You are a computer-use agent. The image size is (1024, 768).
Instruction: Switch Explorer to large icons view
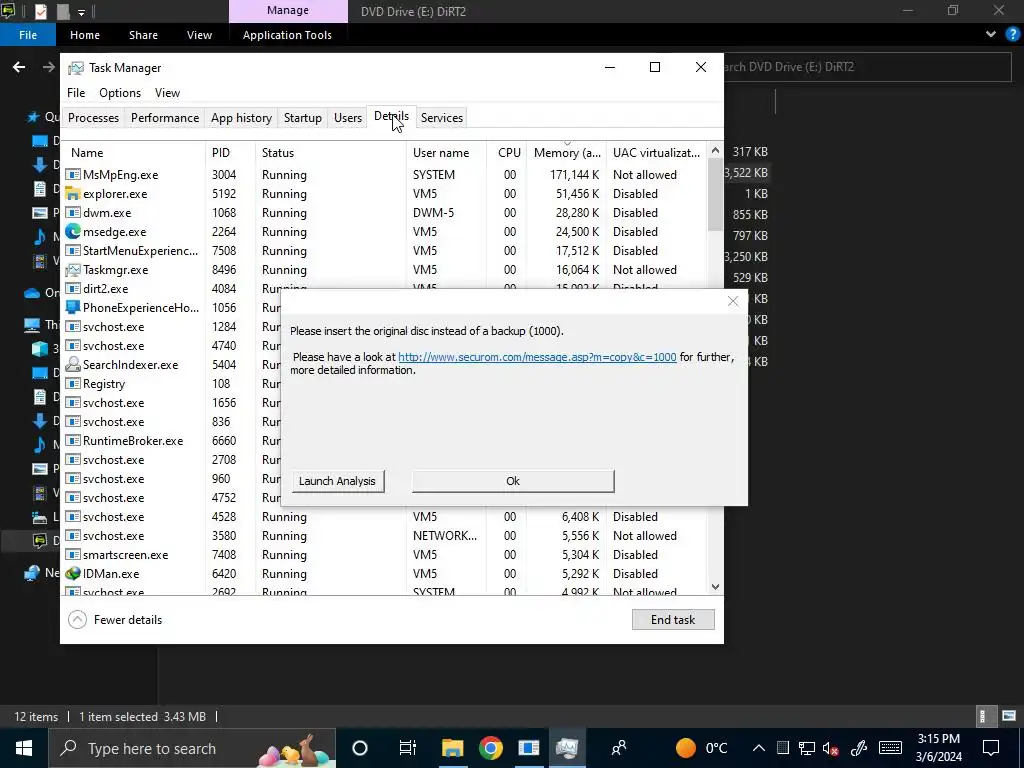point(1009,716)
